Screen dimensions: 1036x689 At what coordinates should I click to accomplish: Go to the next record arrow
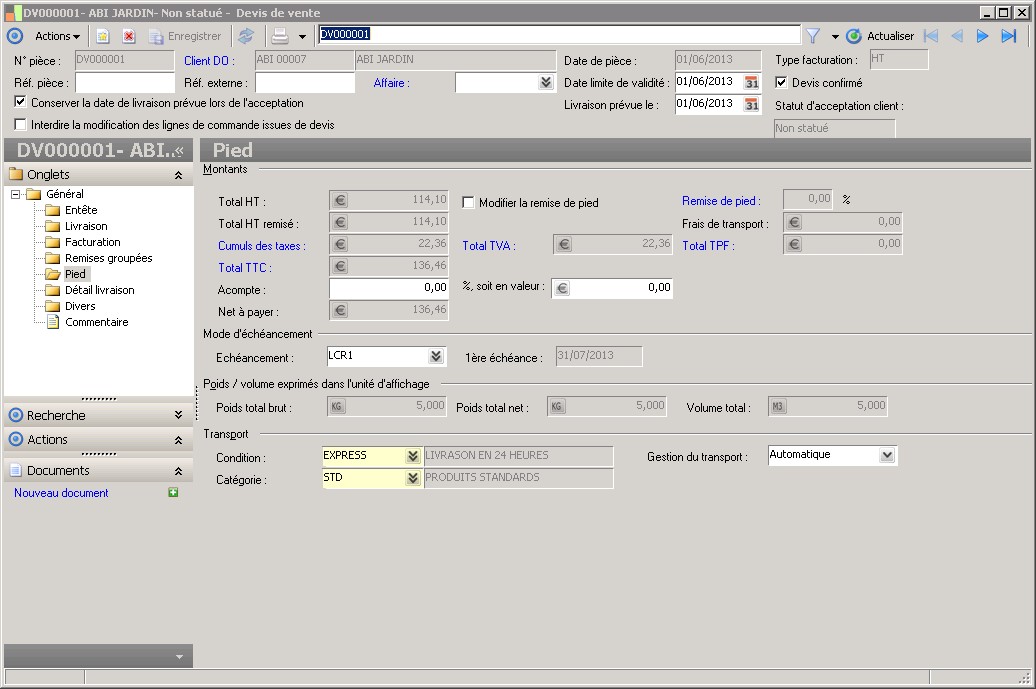(x=982, y=36)
